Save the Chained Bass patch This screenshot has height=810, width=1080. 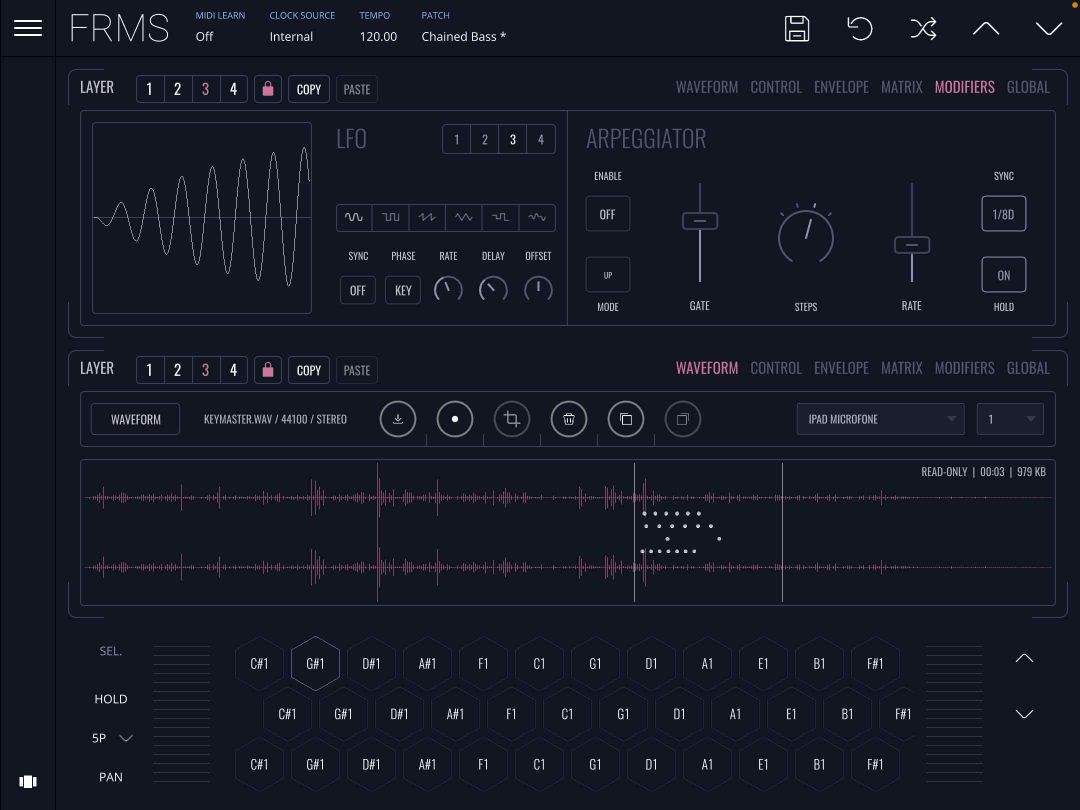(x=796, y=29)
